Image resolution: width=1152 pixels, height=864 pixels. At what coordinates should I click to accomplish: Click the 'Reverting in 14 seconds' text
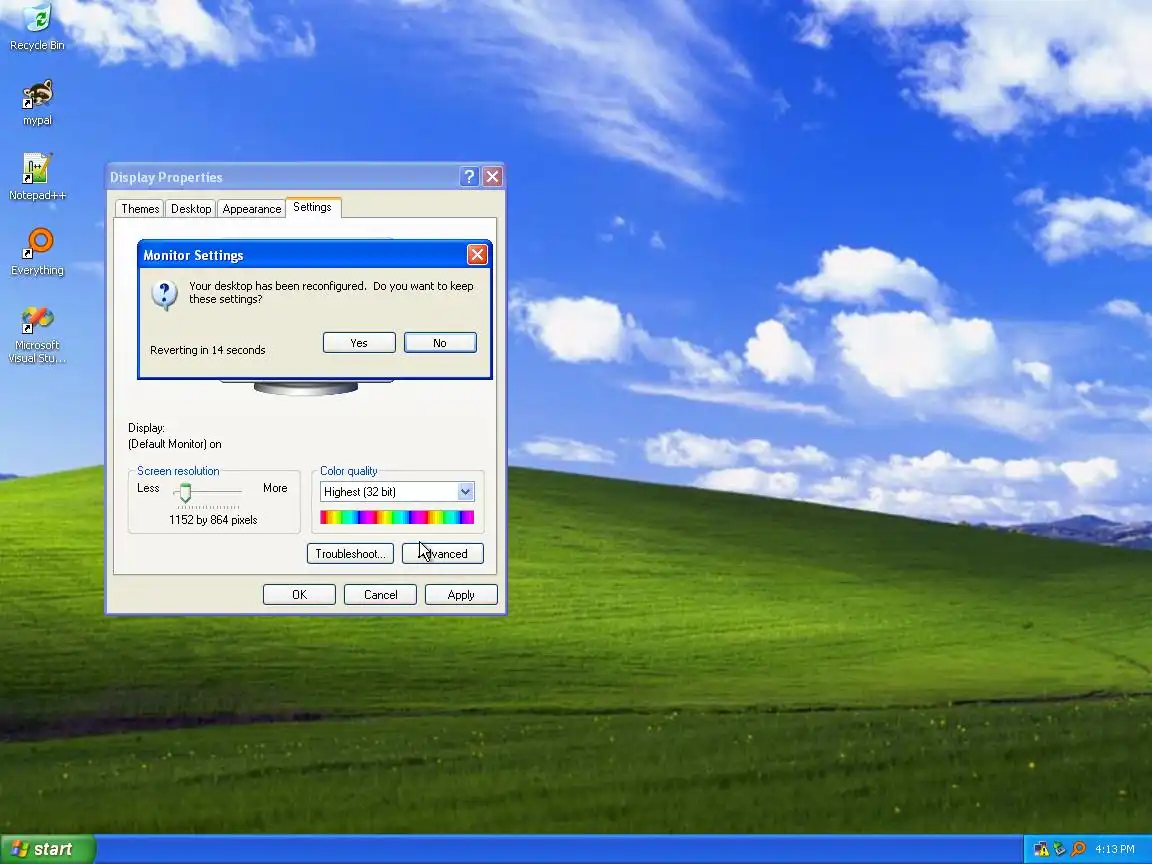coord(208,350)
